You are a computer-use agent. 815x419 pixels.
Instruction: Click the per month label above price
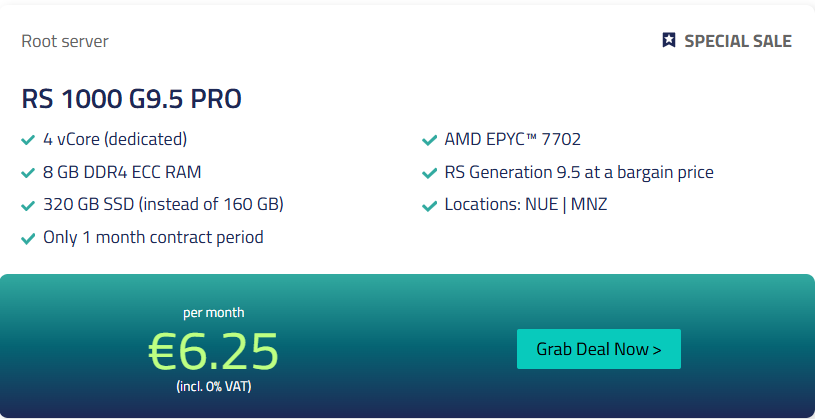pyautogui.click(x=213, y=312)
